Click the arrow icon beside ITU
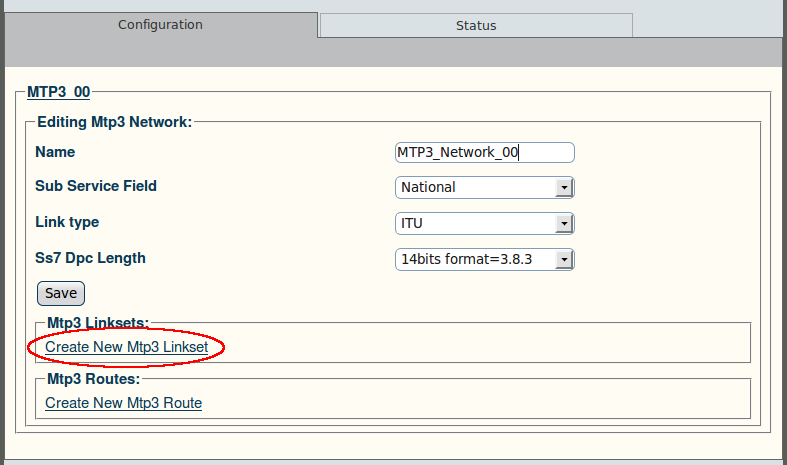Image resolution: width=787 pixels, height=465 pixels. pyautogui.click(x=564, y=224)
